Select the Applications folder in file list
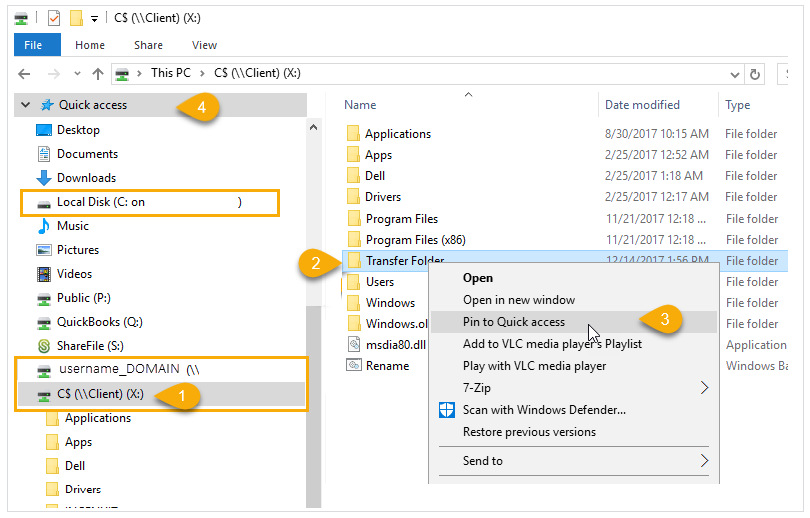This screenshot has height=518, width=810. pyautogui.click(x=398, y=134)
